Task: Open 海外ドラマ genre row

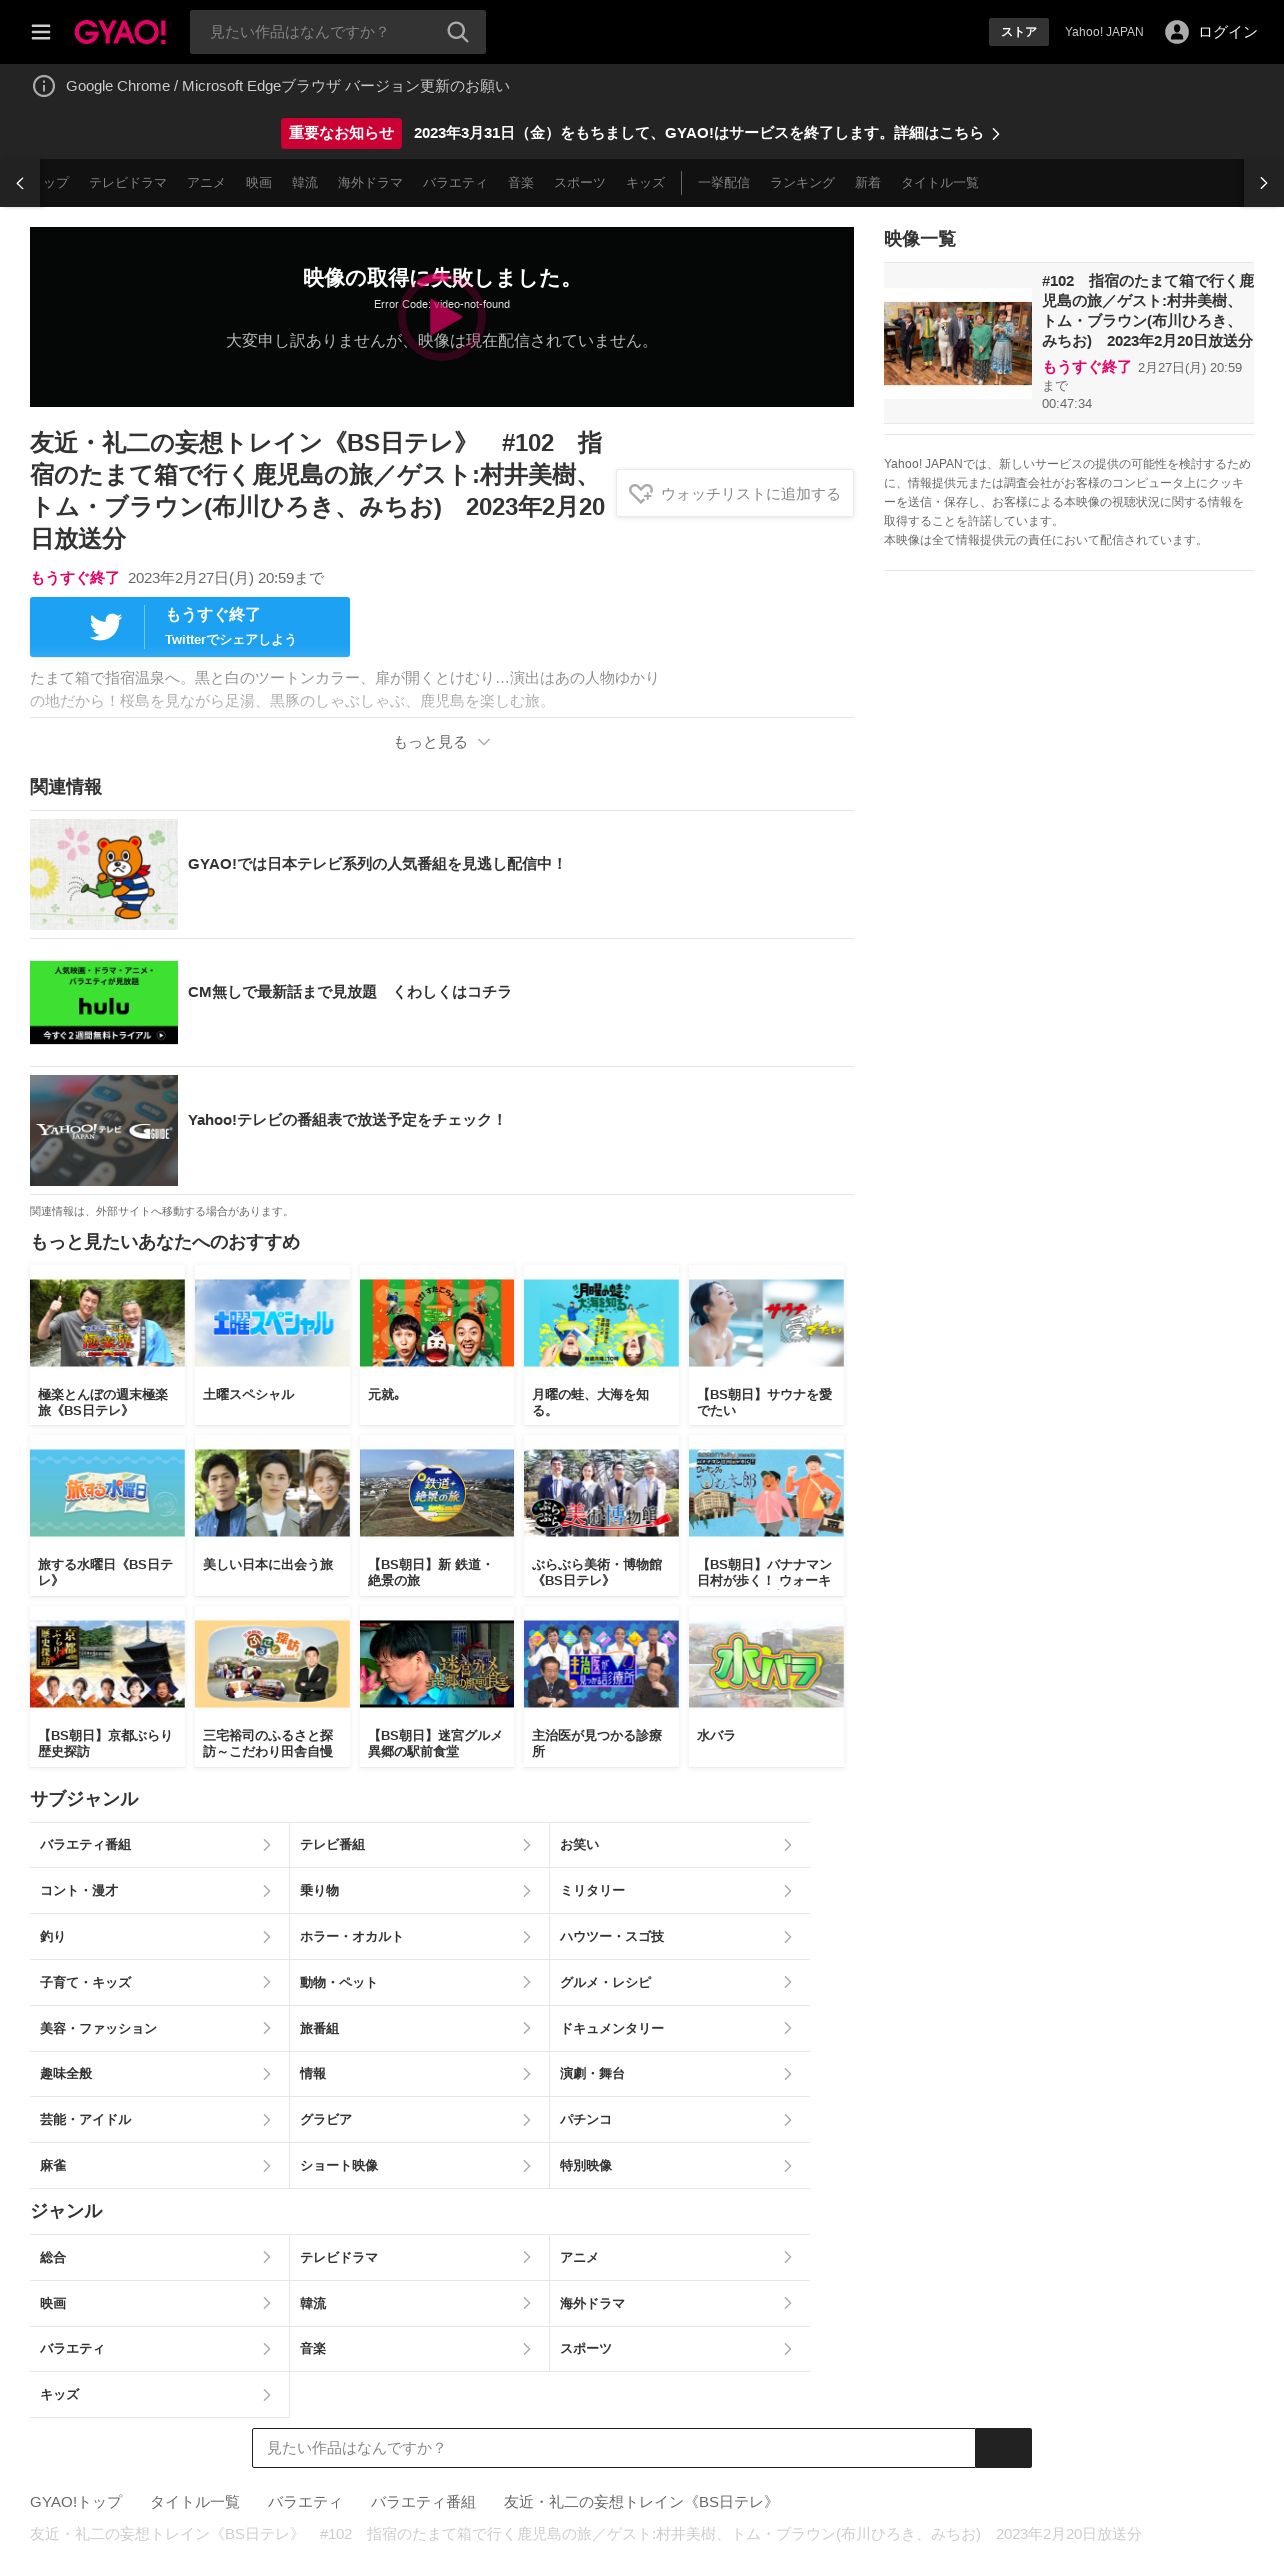Action: [x=680, y=2304]
